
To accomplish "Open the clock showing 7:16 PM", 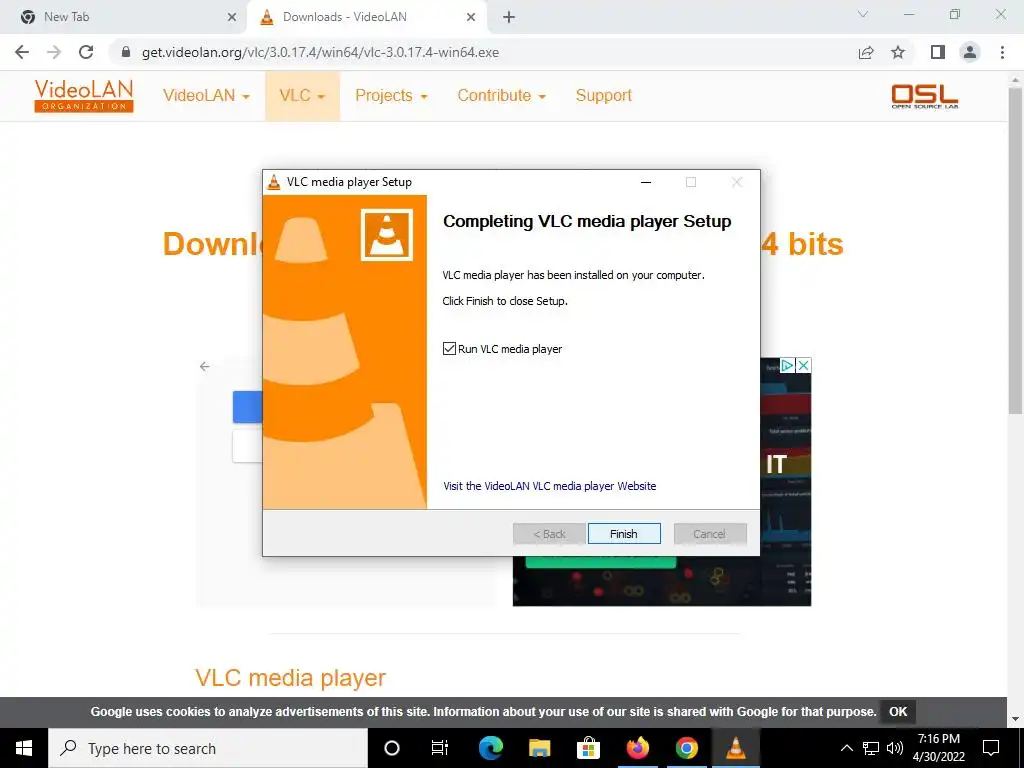I will pyautogui.click(x=938, y=748).
